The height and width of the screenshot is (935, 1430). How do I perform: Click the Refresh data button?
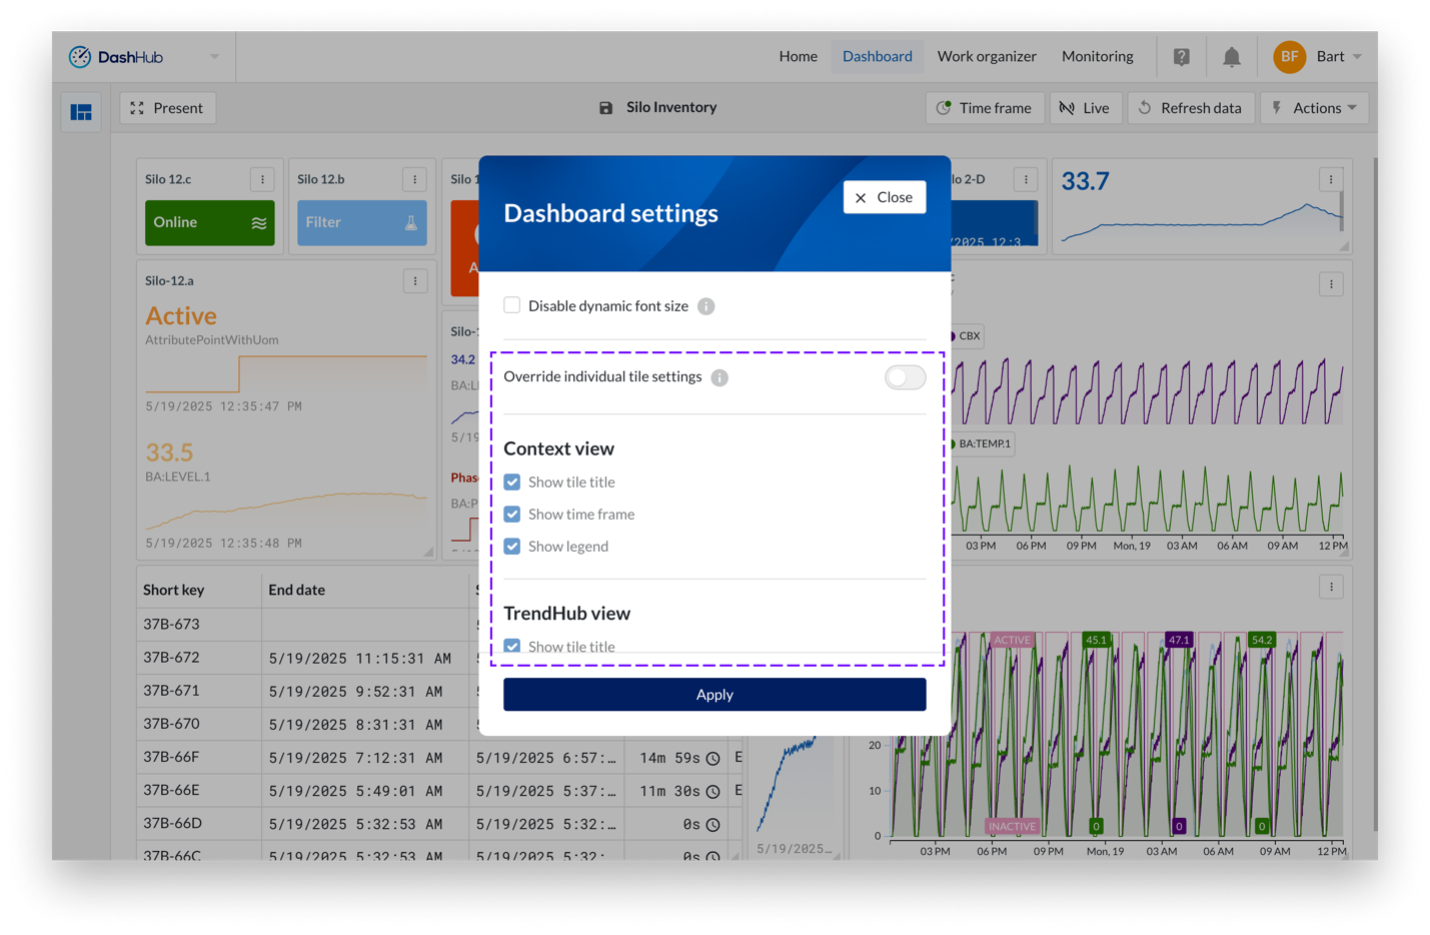pos(1189,108)
